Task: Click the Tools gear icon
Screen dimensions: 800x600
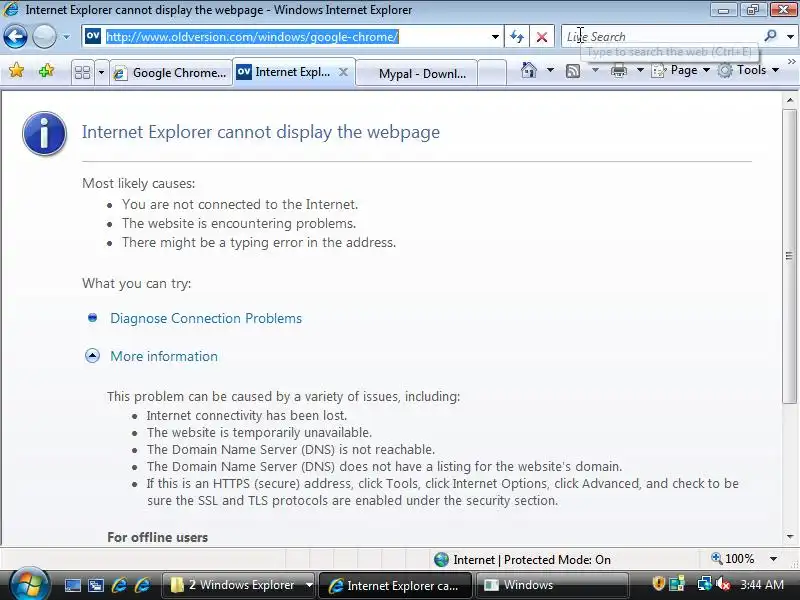Action: point(725,70)
